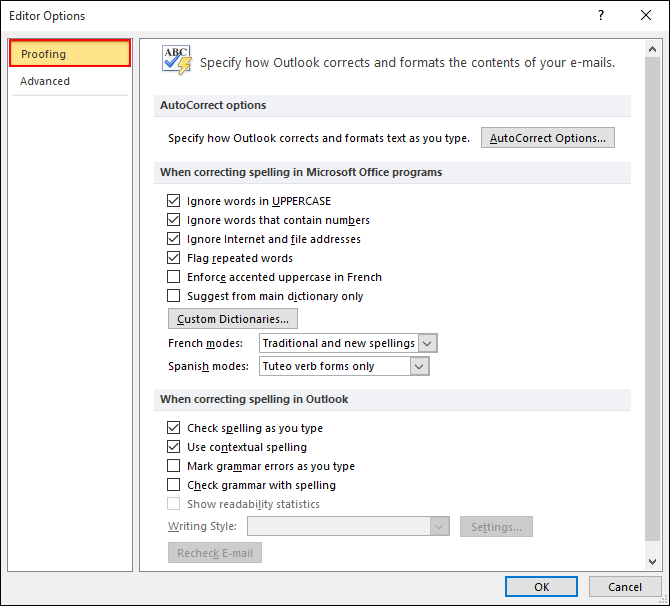Click the Show readability statistics checkbox
The height and width of the screenshot is (606, 670).
tap(173, 504)
